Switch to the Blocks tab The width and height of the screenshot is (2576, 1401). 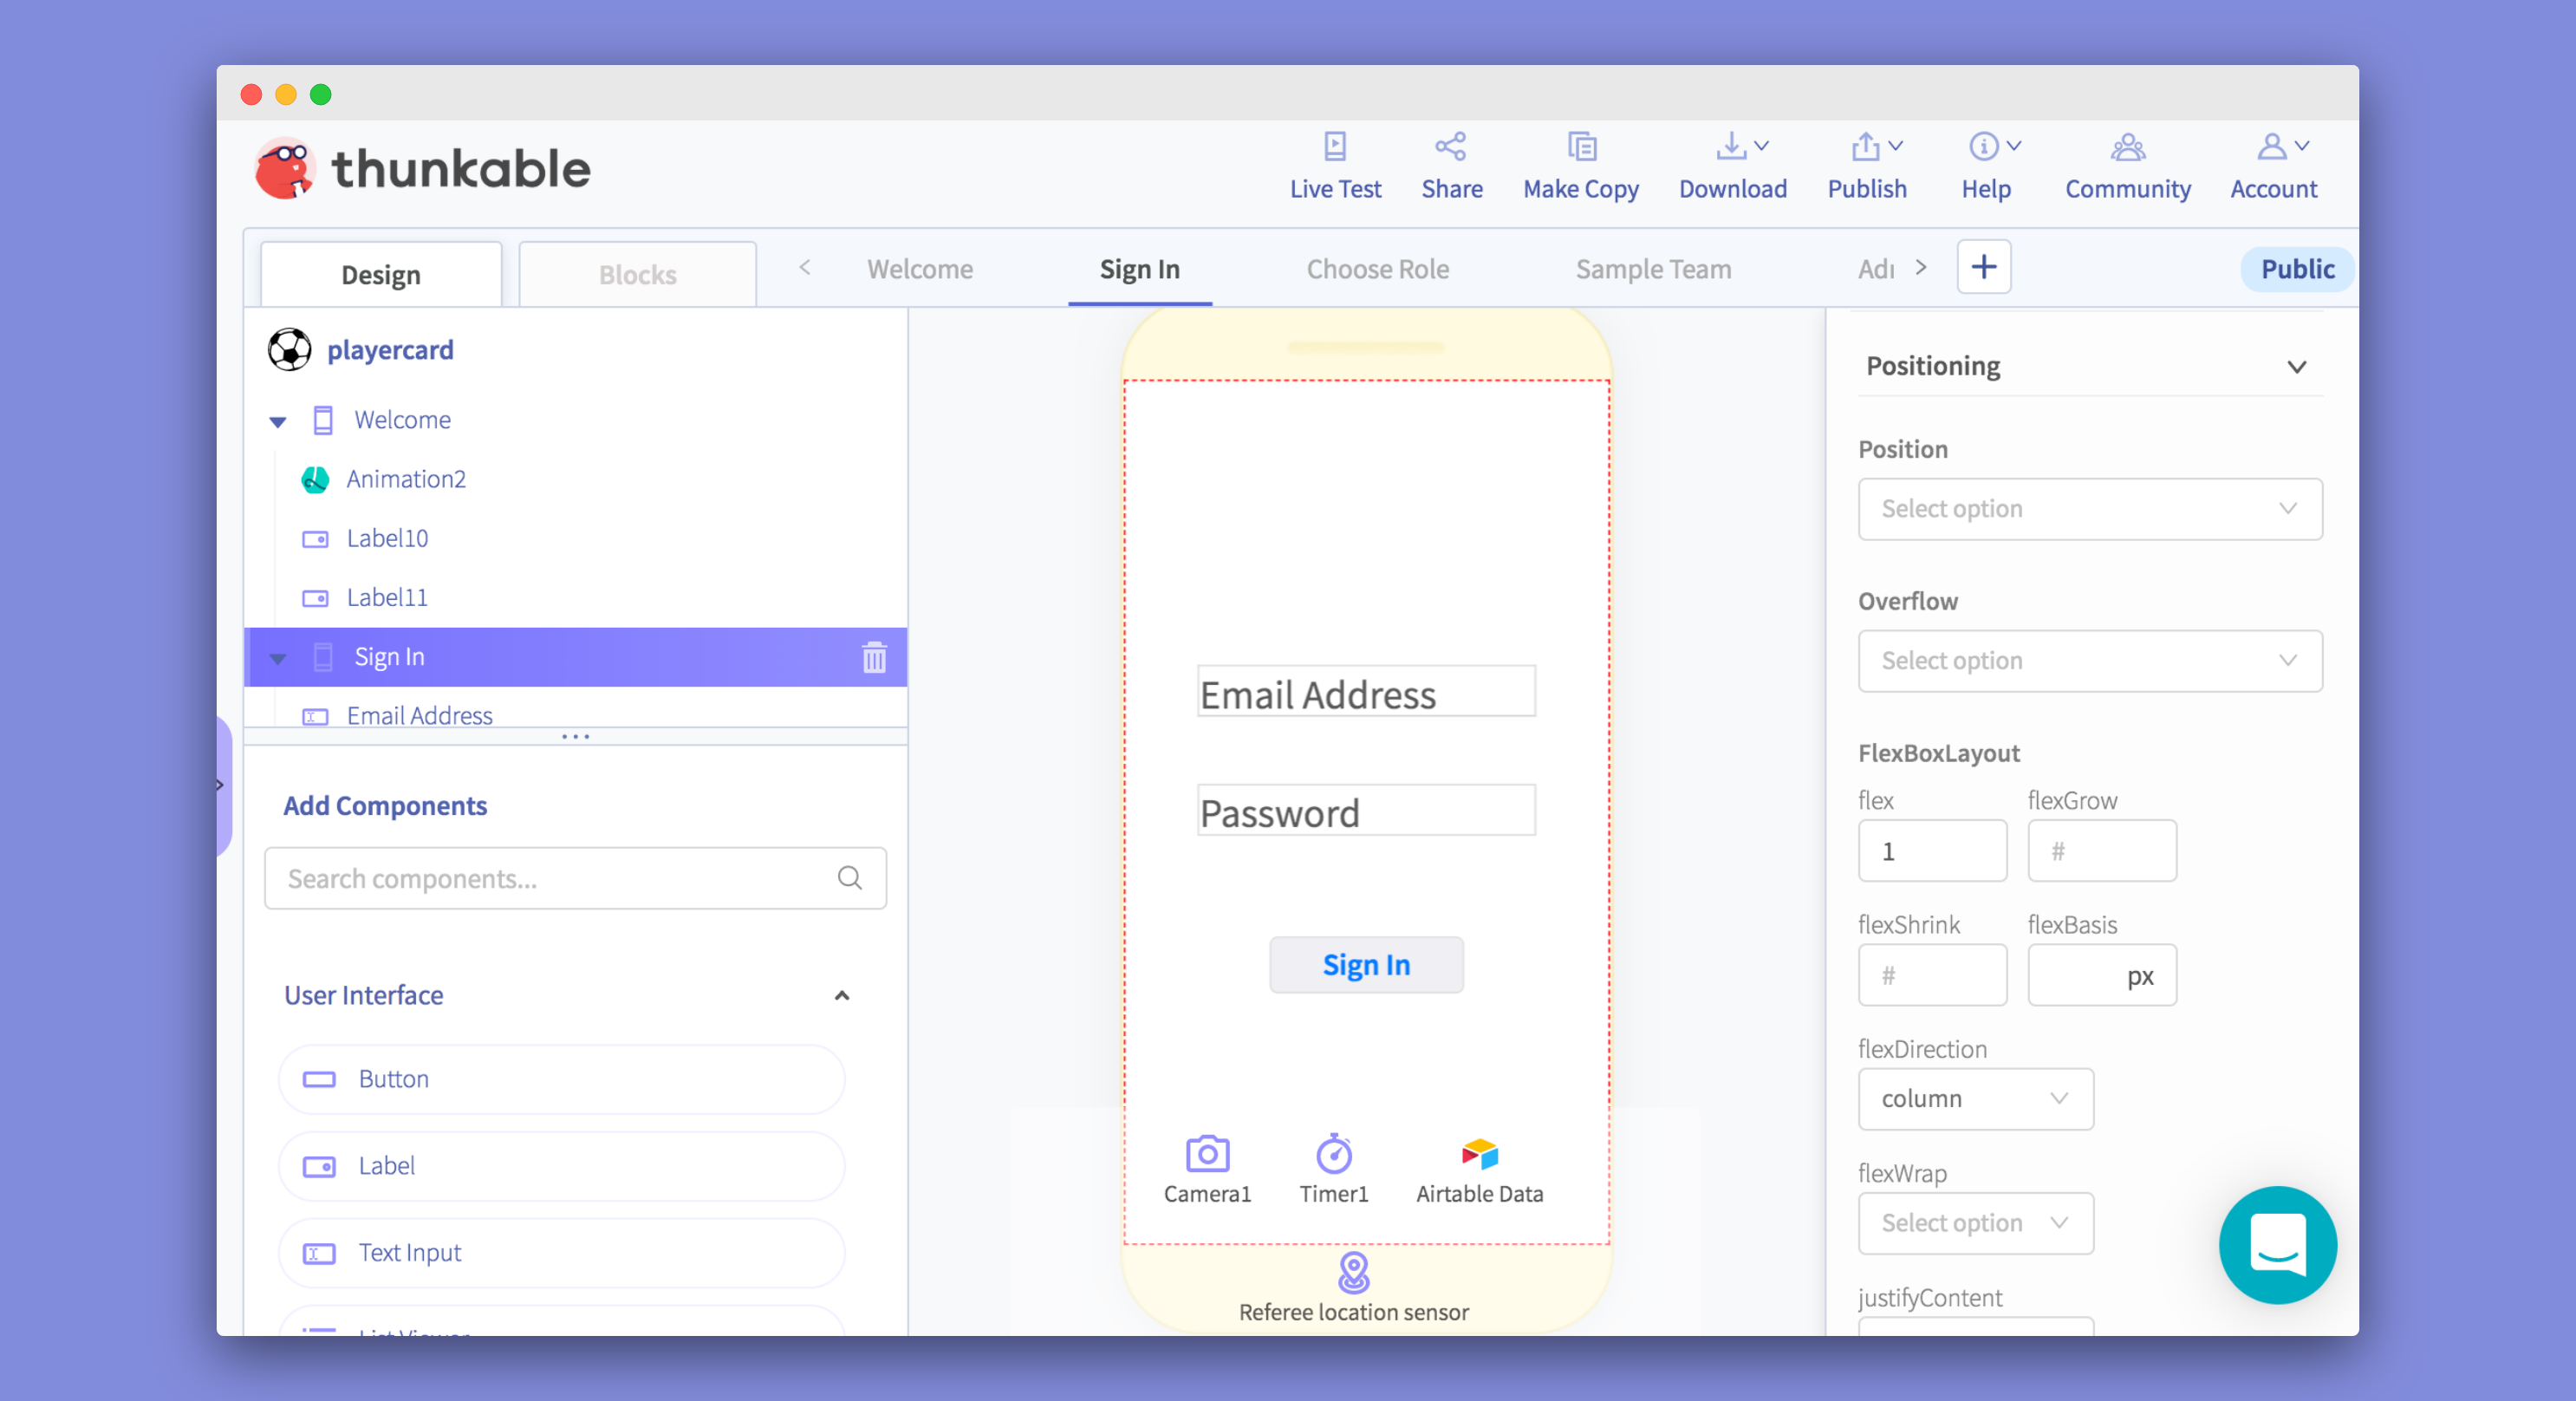(x=637, y=274)
